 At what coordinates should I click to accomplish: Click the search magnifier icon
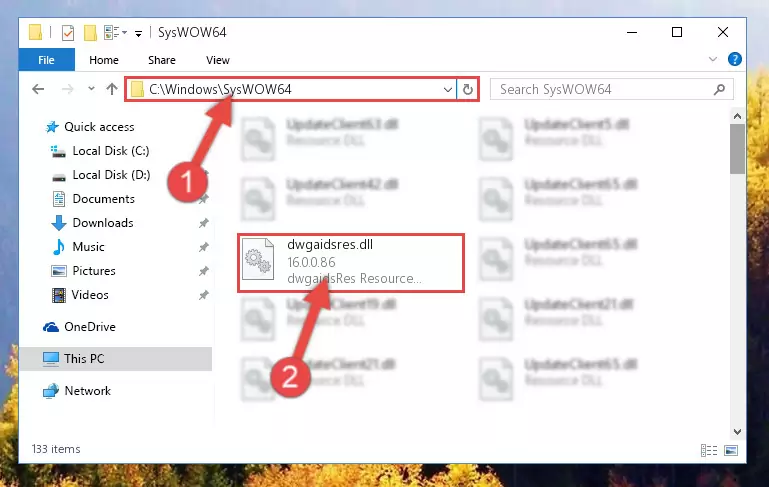[719, 89]
